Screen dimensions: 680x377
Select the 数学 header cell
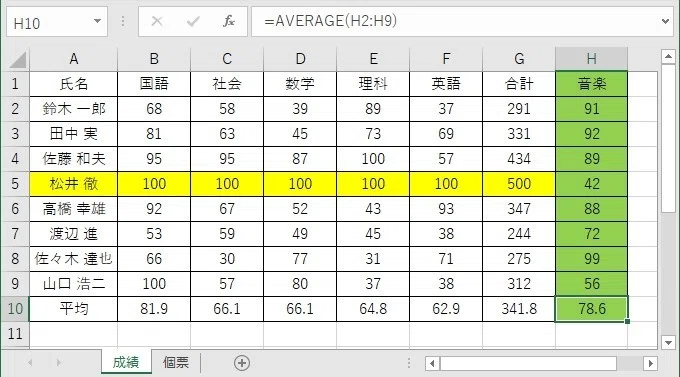pos(300,84)
